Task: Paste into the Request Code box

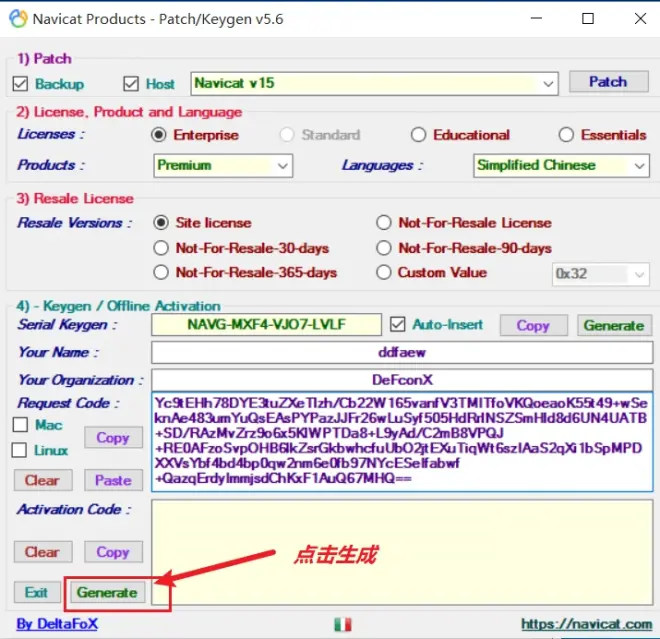Action: [113, 480]
